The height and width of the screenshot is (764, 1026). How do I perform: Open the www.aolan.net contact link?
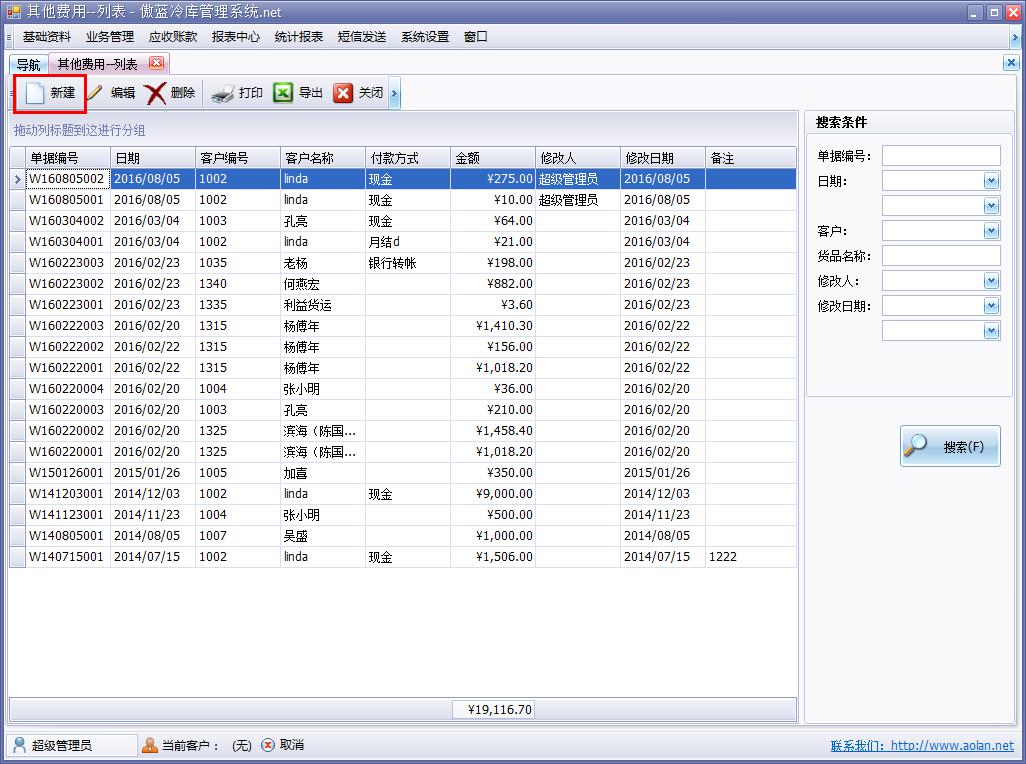pos(951,746)
